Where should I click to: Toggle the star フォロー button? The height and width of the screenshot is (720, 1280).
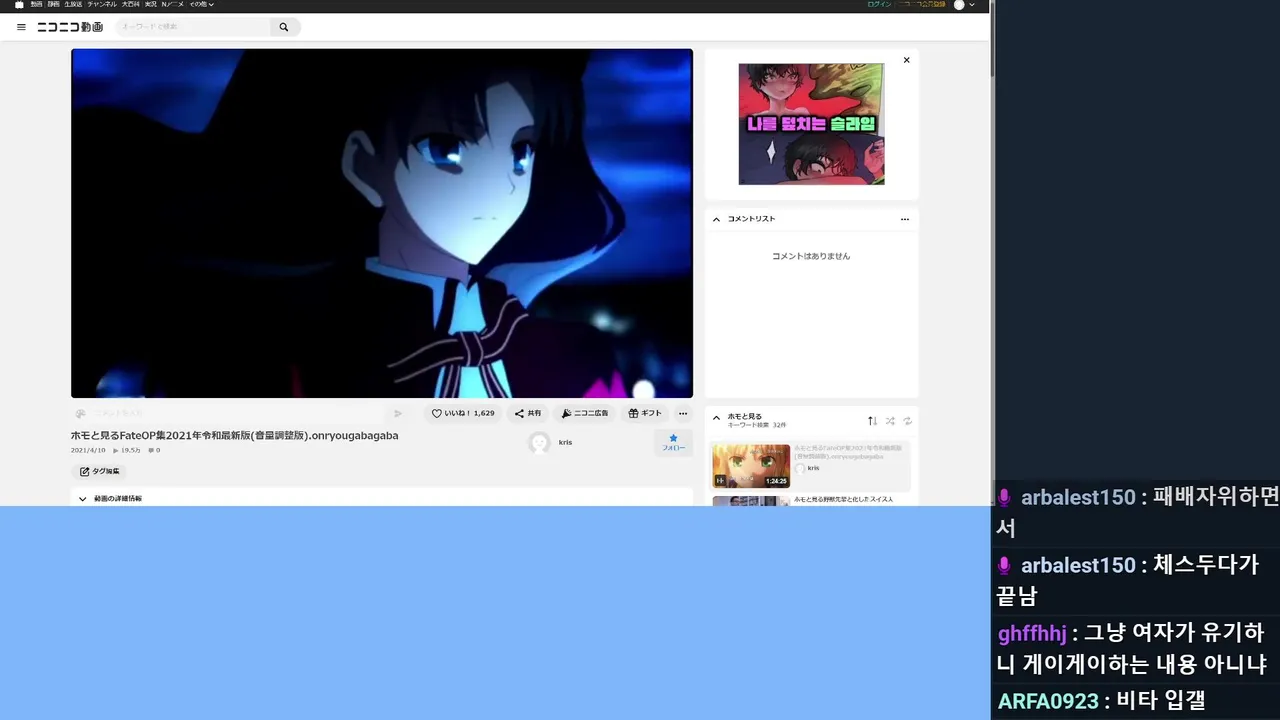(673, 443)
